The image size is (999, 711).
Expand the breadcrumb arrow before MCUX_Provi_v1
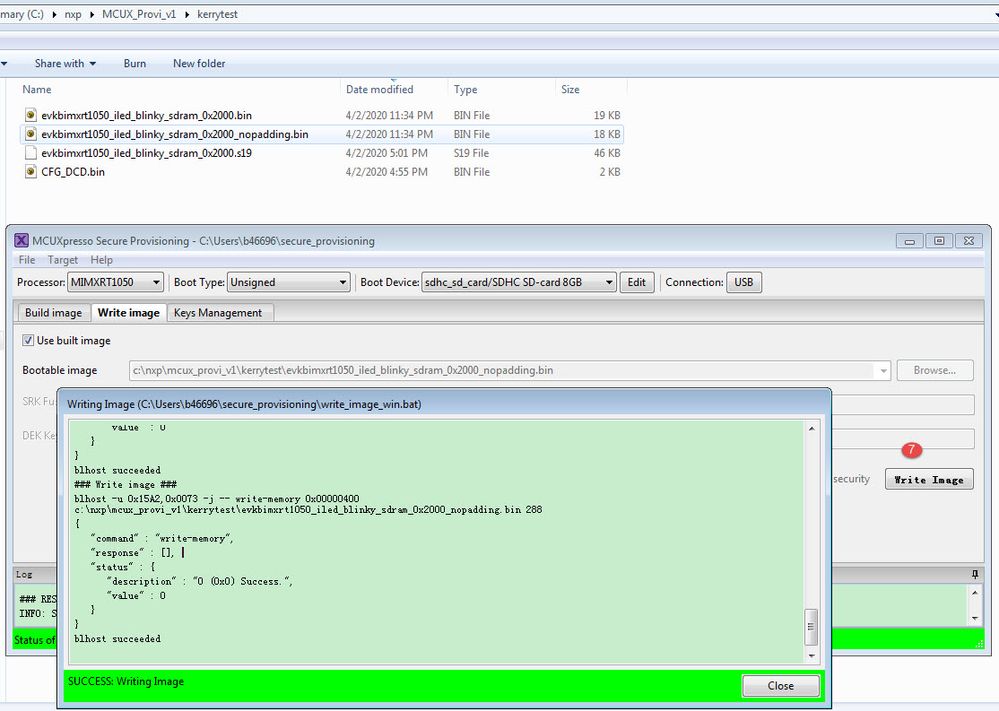pos(92,14)
